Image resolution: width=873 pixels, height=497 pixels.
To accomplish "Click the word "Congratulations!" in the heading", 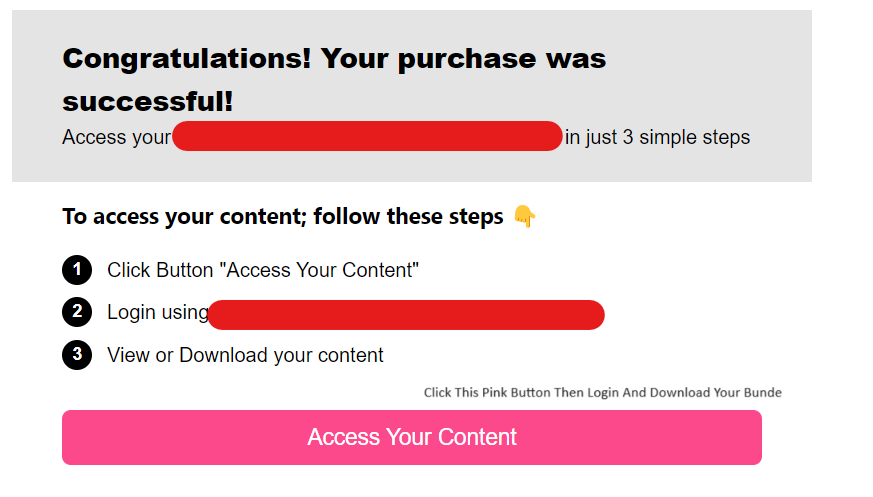I will (x=186, y=58).
